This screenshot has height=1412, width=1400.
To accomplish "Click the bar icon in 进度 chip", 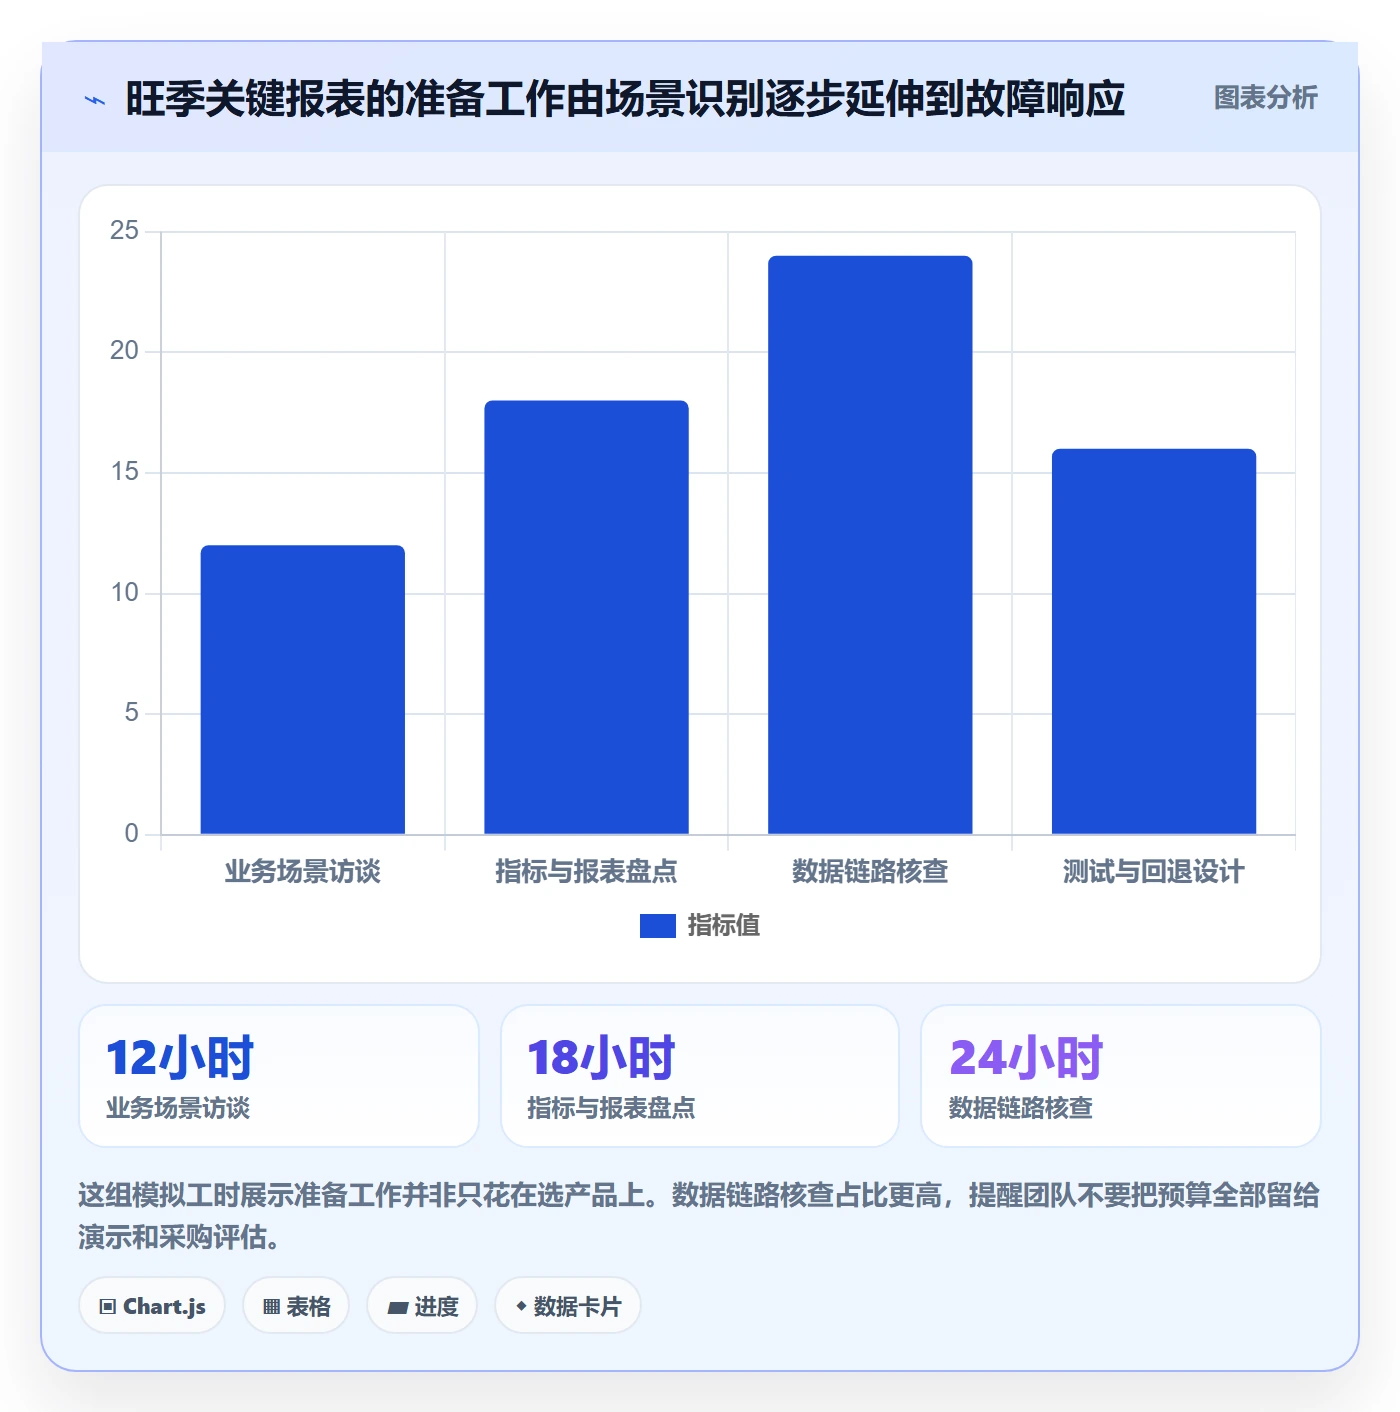I will [x=397, y=1308].
